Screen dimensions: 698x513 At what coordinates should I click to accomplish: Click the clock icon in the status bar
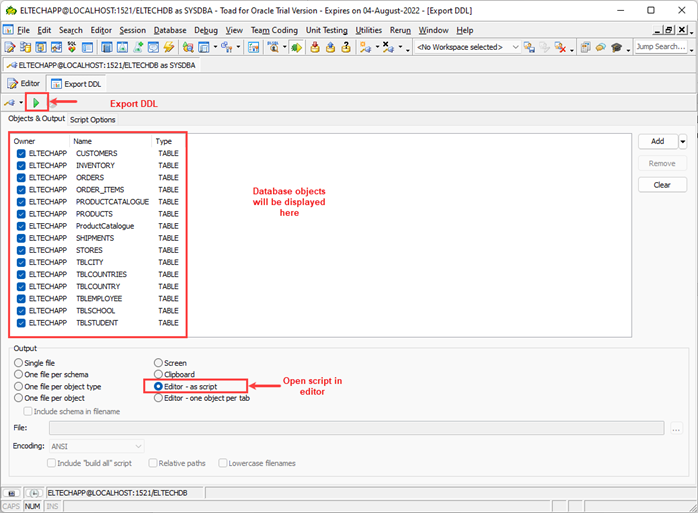pos(34,493)
